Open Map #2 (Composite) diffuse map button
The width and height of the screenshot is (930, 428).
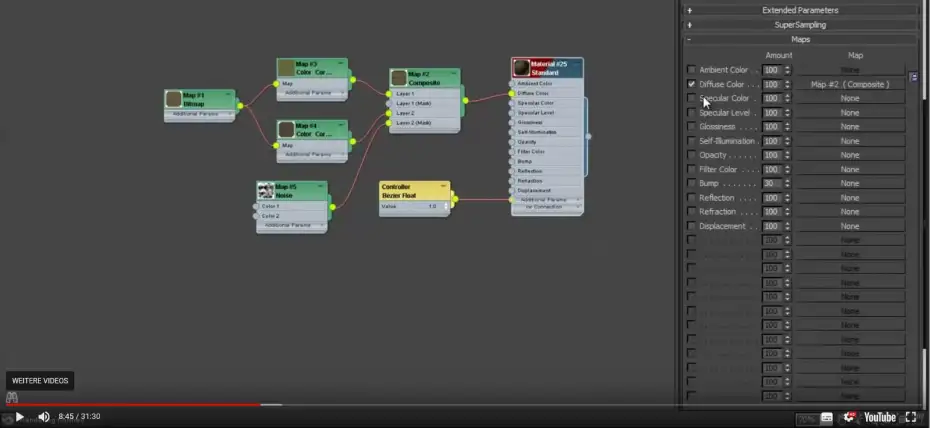pyautogui.click(x=850, y=84)
